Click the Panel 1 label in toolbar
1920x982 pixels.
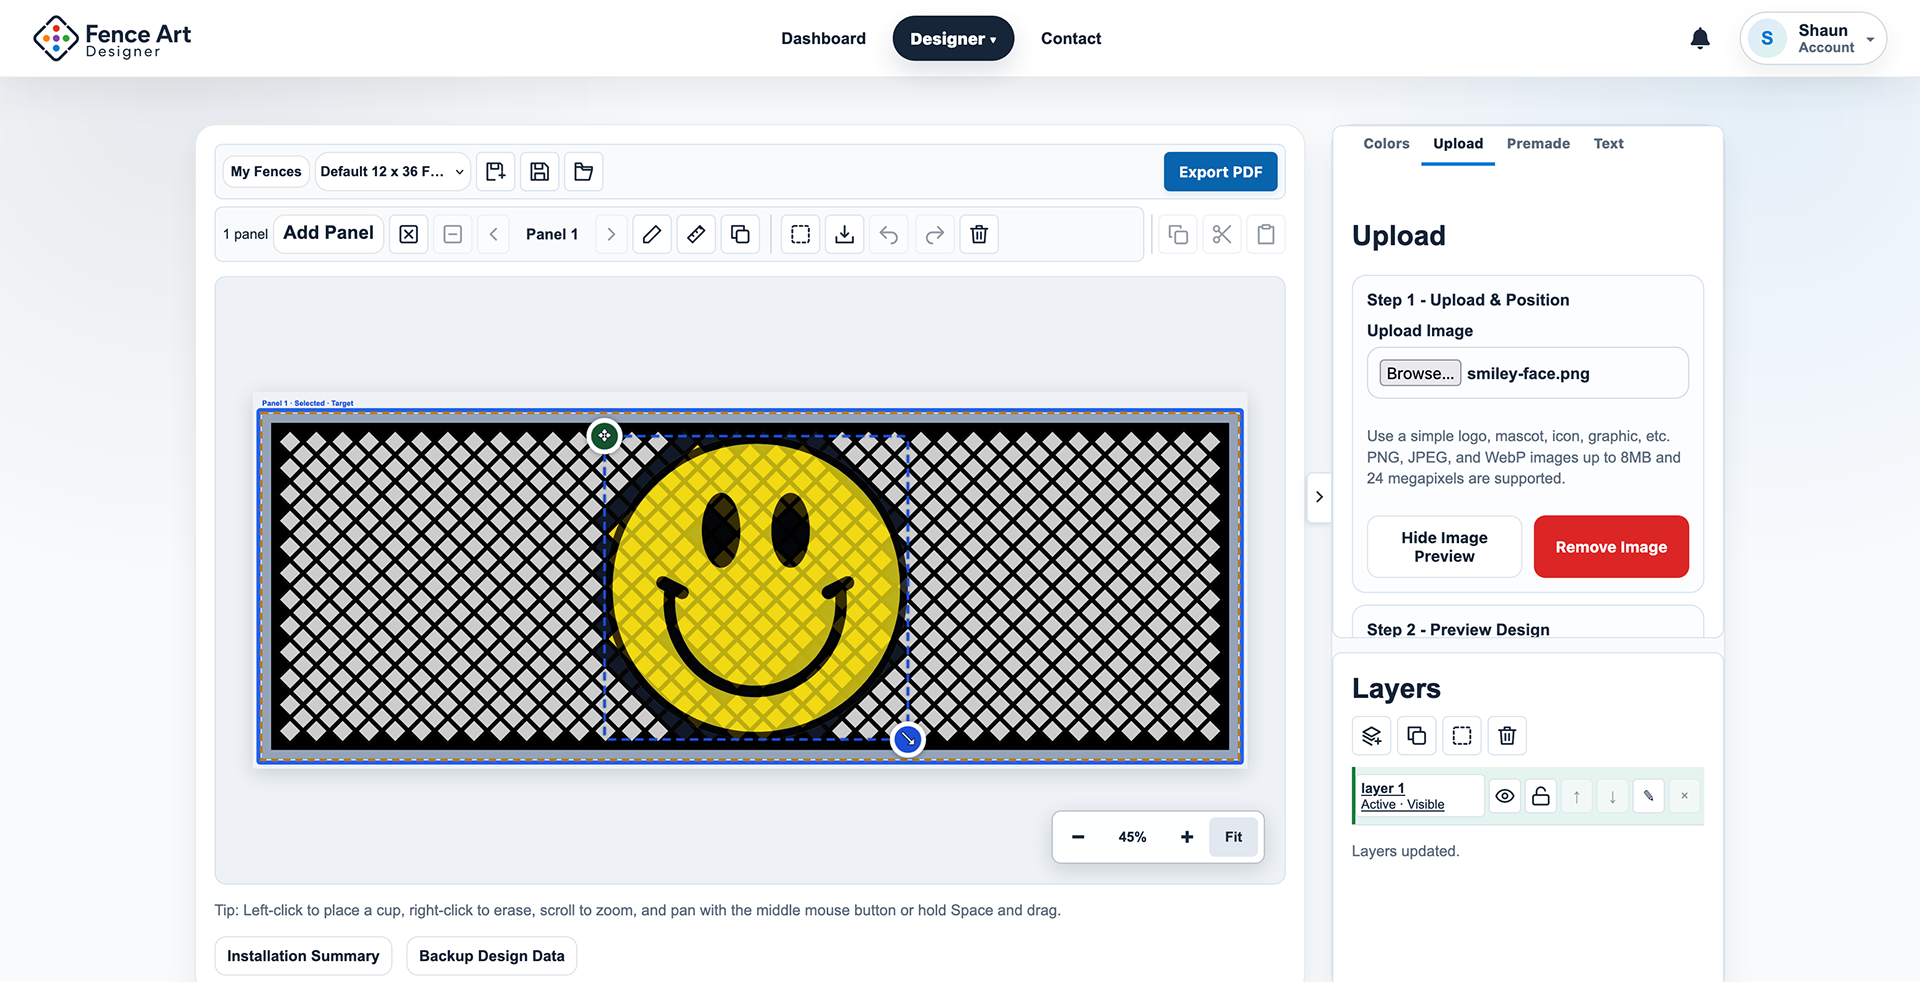pos(552,234)
